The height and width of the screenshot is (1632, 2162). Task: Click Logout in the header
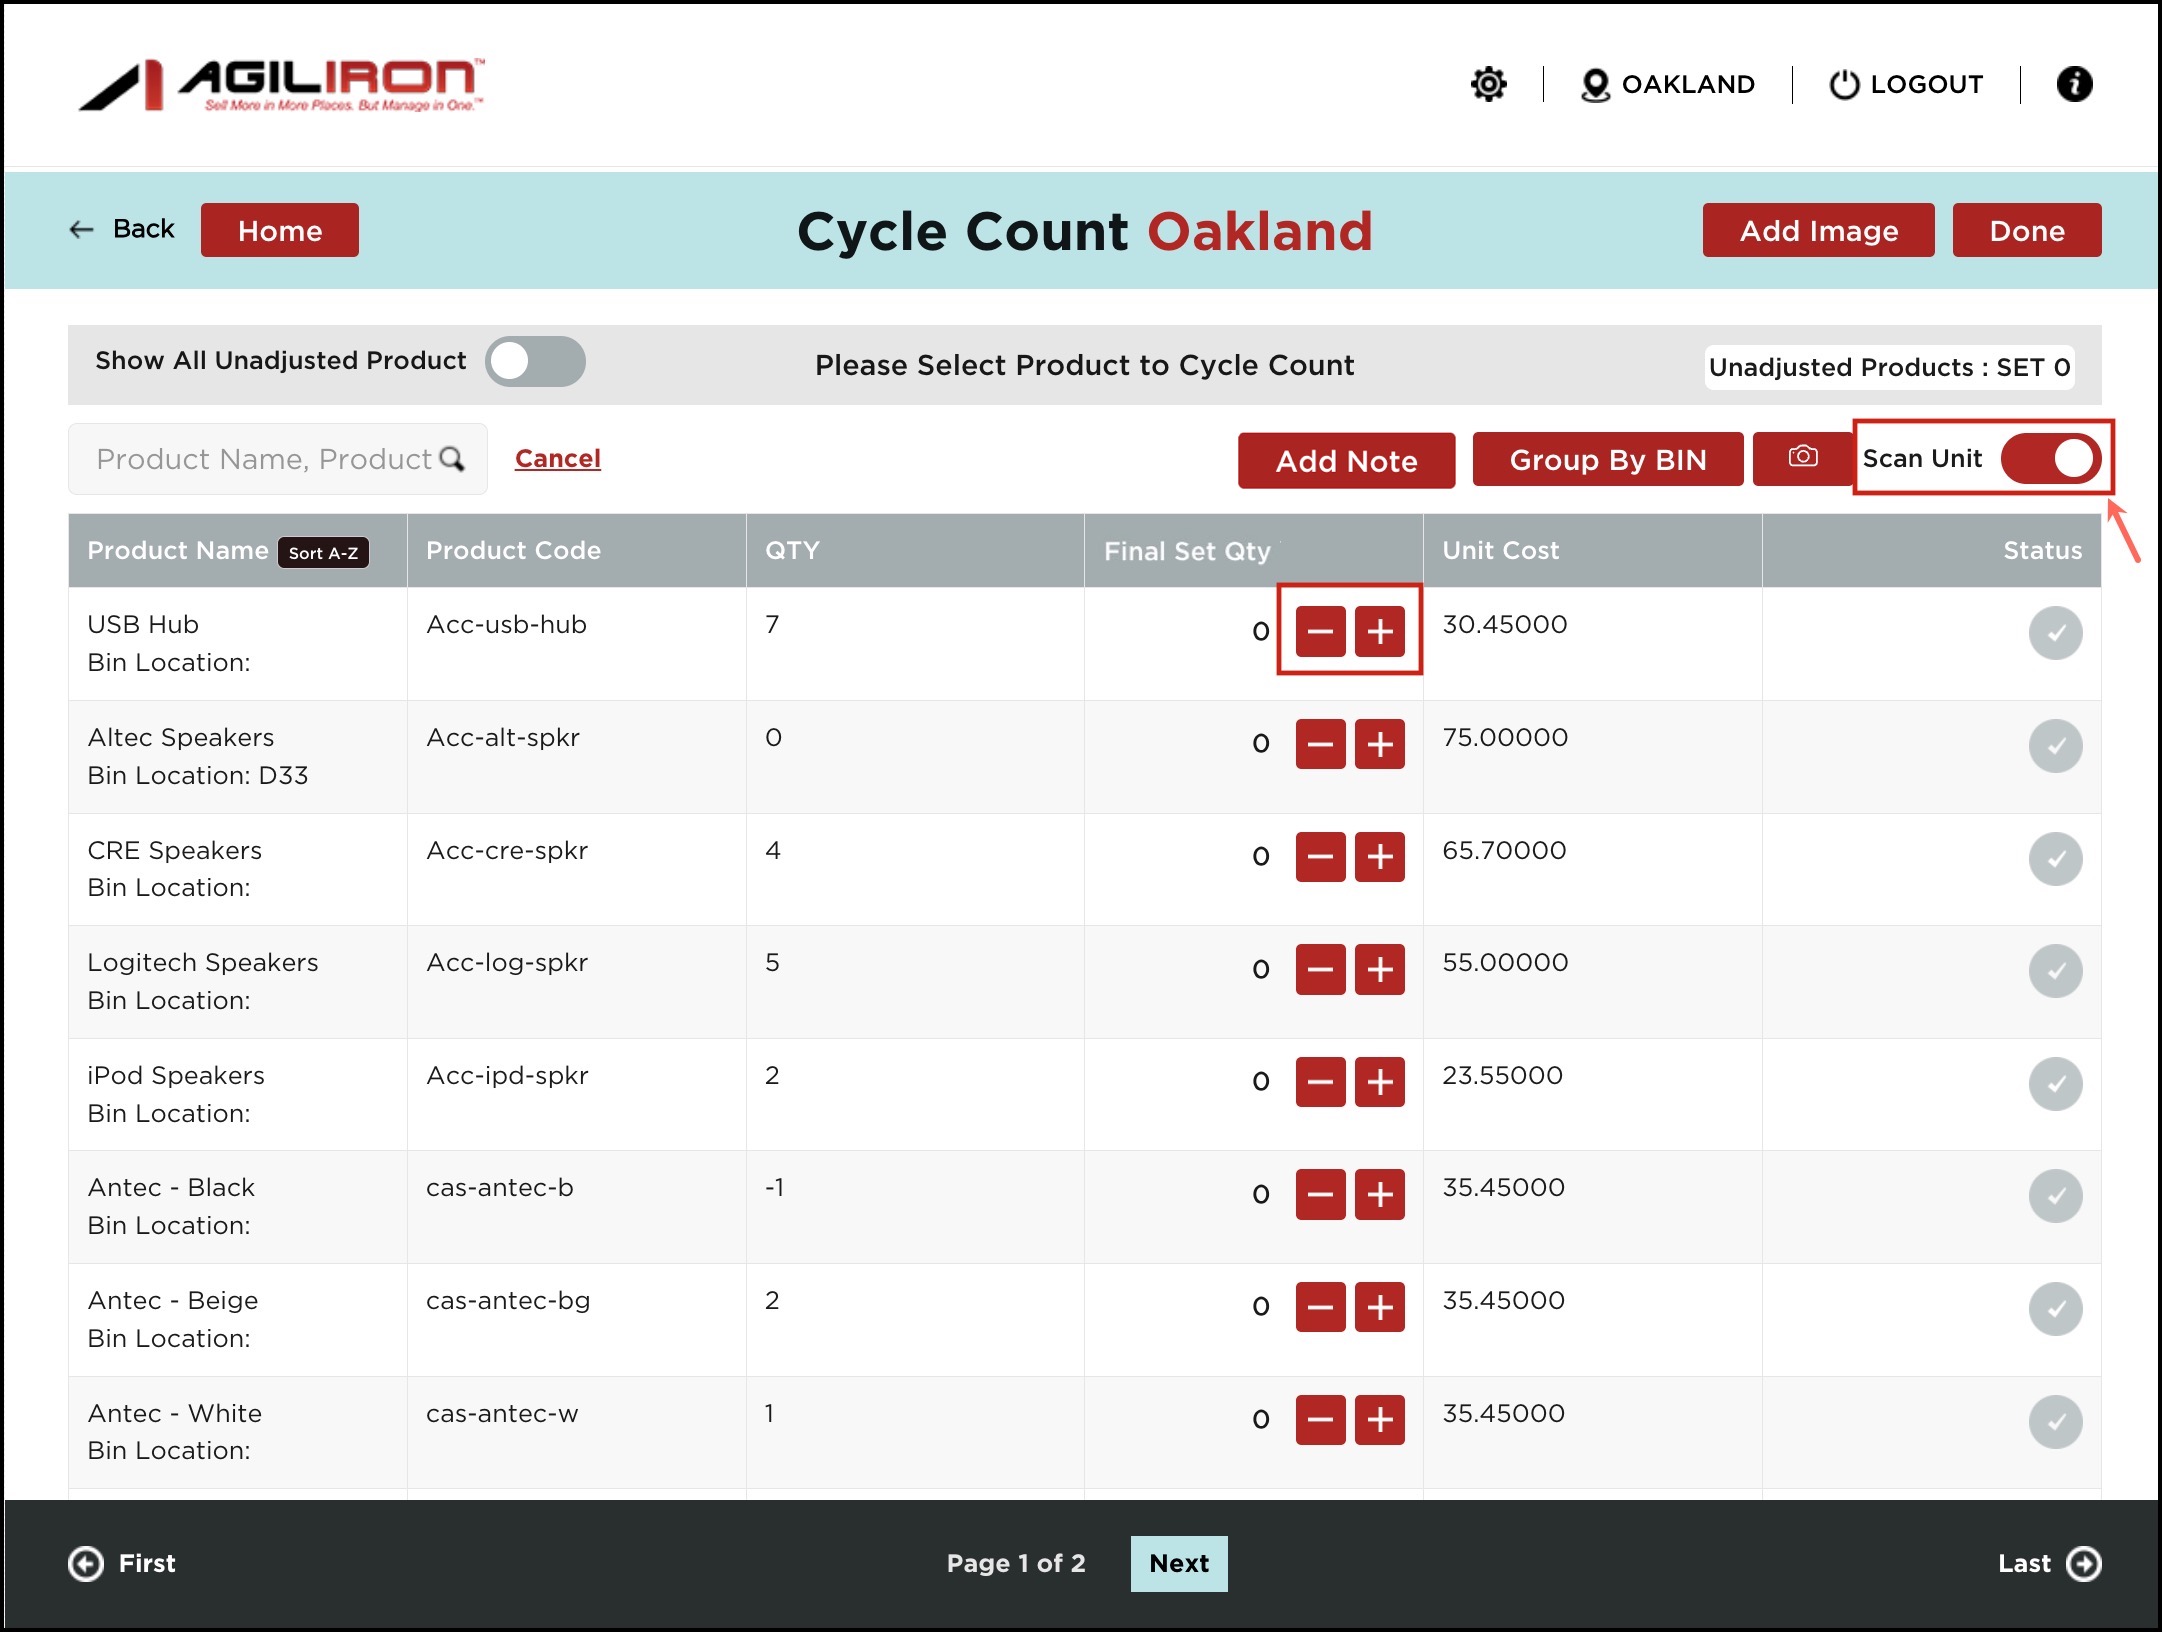click(1906, 85)
